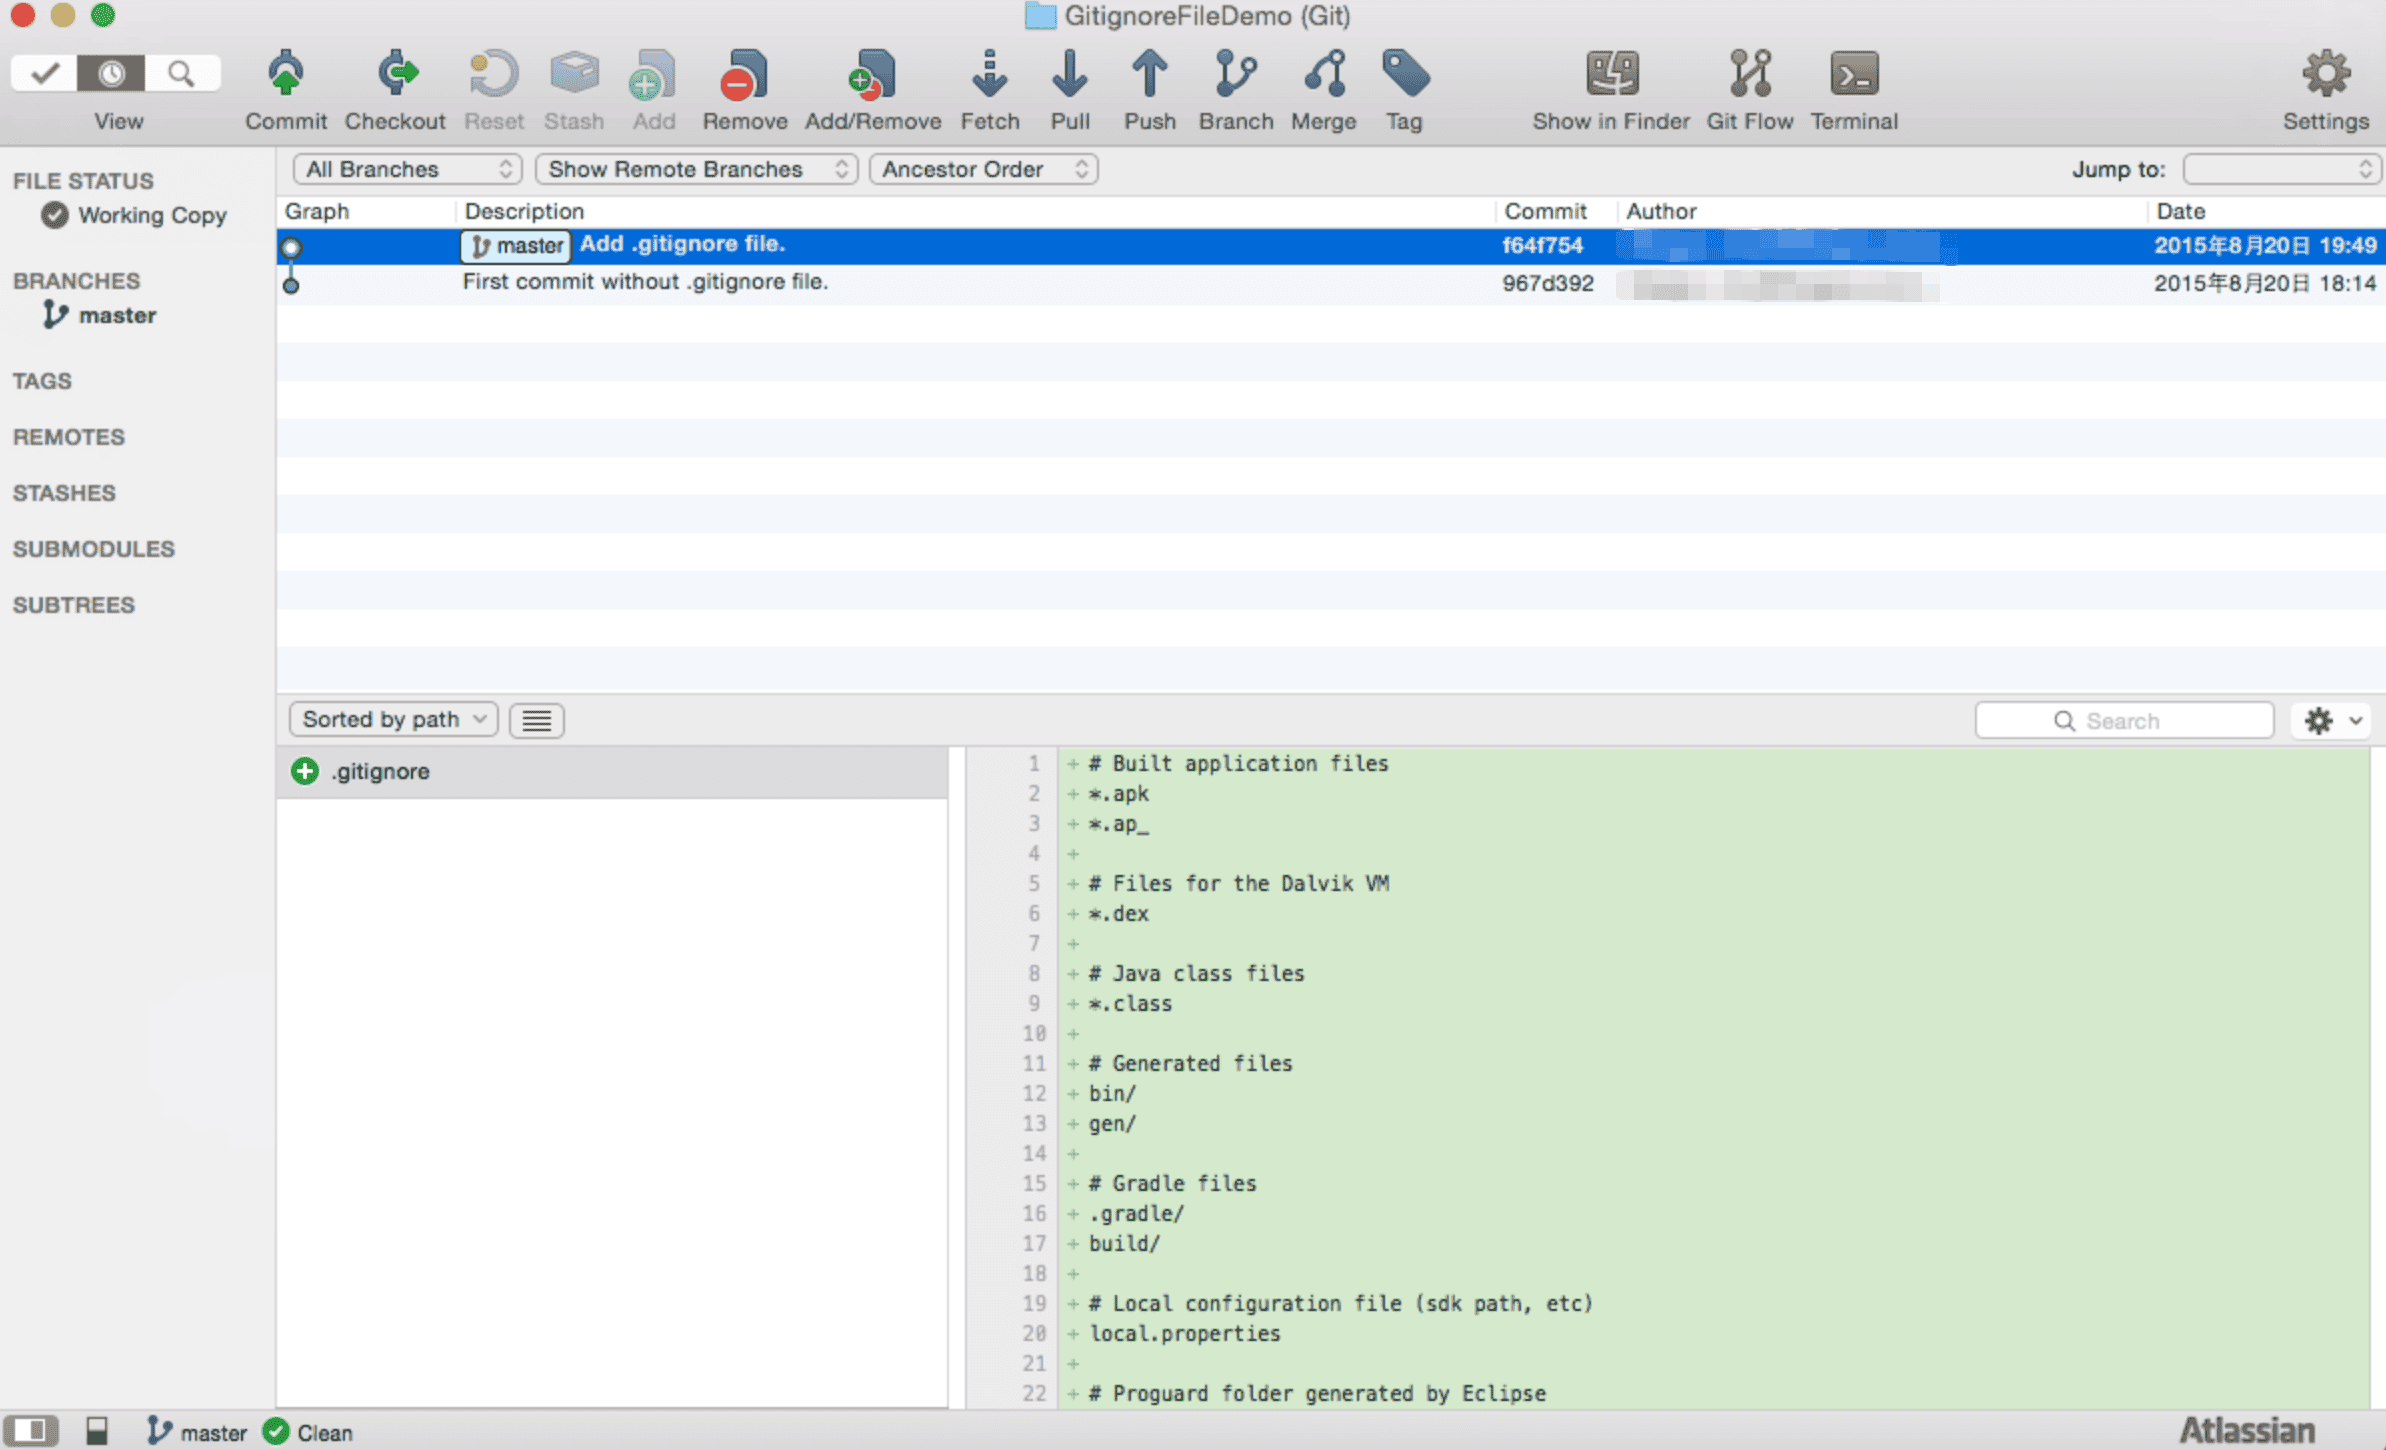Open the Settings gear
The width and height of the screenshot is (2386, 1450).
click(2326, 74)
